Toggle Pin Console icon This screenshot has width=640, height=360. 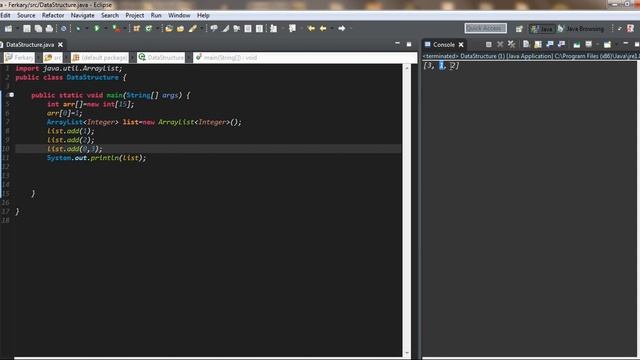tap(577, 44)
